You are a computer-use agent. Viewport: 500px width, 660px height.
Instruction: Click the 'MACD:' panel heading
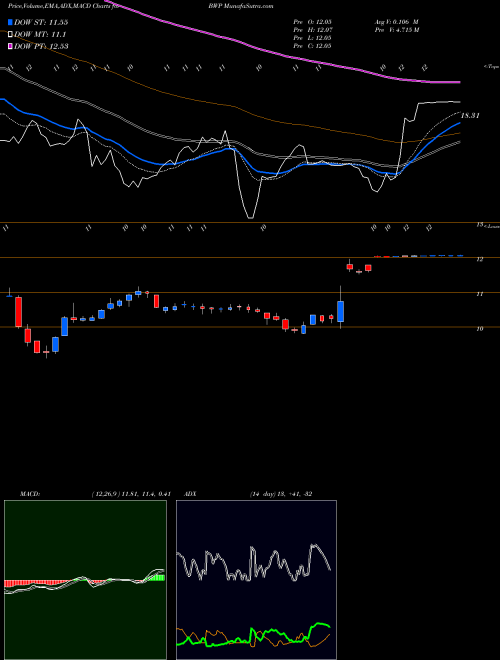tap(30, 494)
